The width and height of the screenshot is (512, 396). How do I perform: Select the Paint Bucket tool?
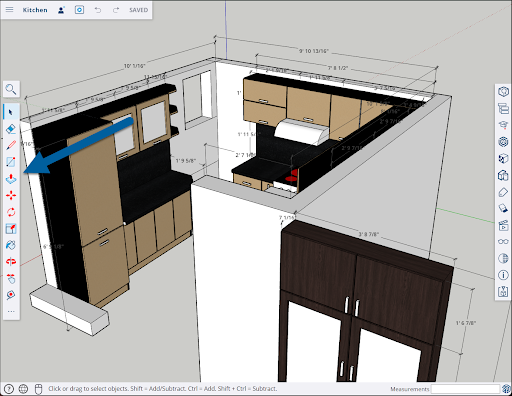[11, 245]
